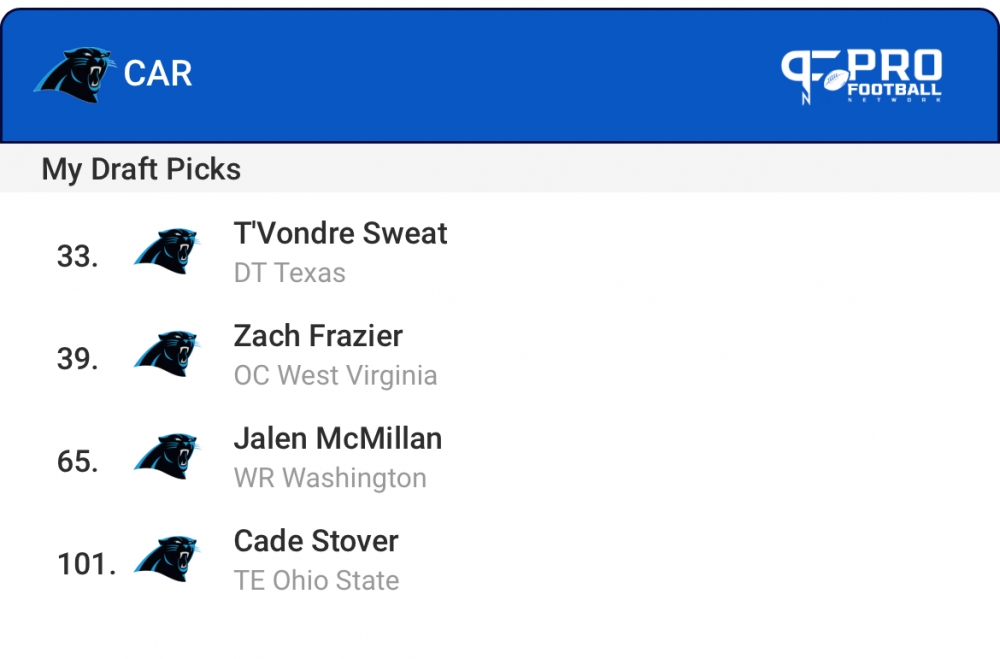Click pick number 65
Screen dimensions: 1000x659
click(77, 462)
